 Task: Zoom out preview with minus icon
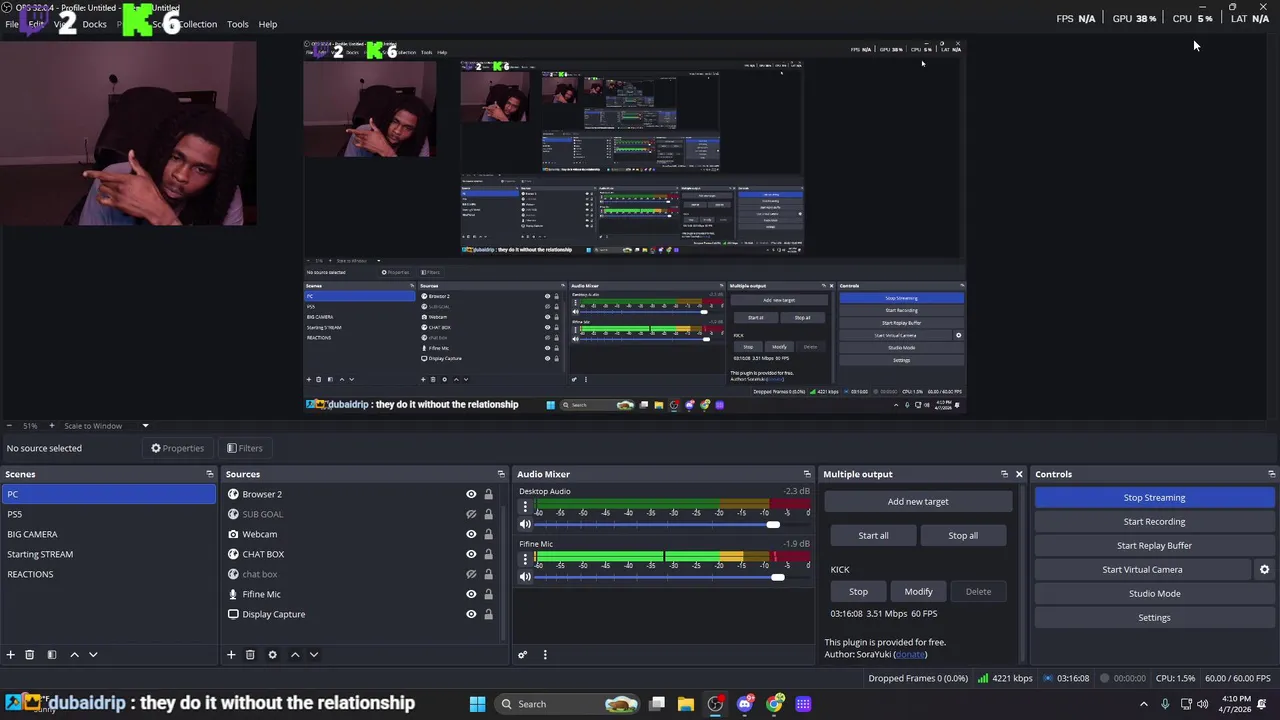(9, 425)
